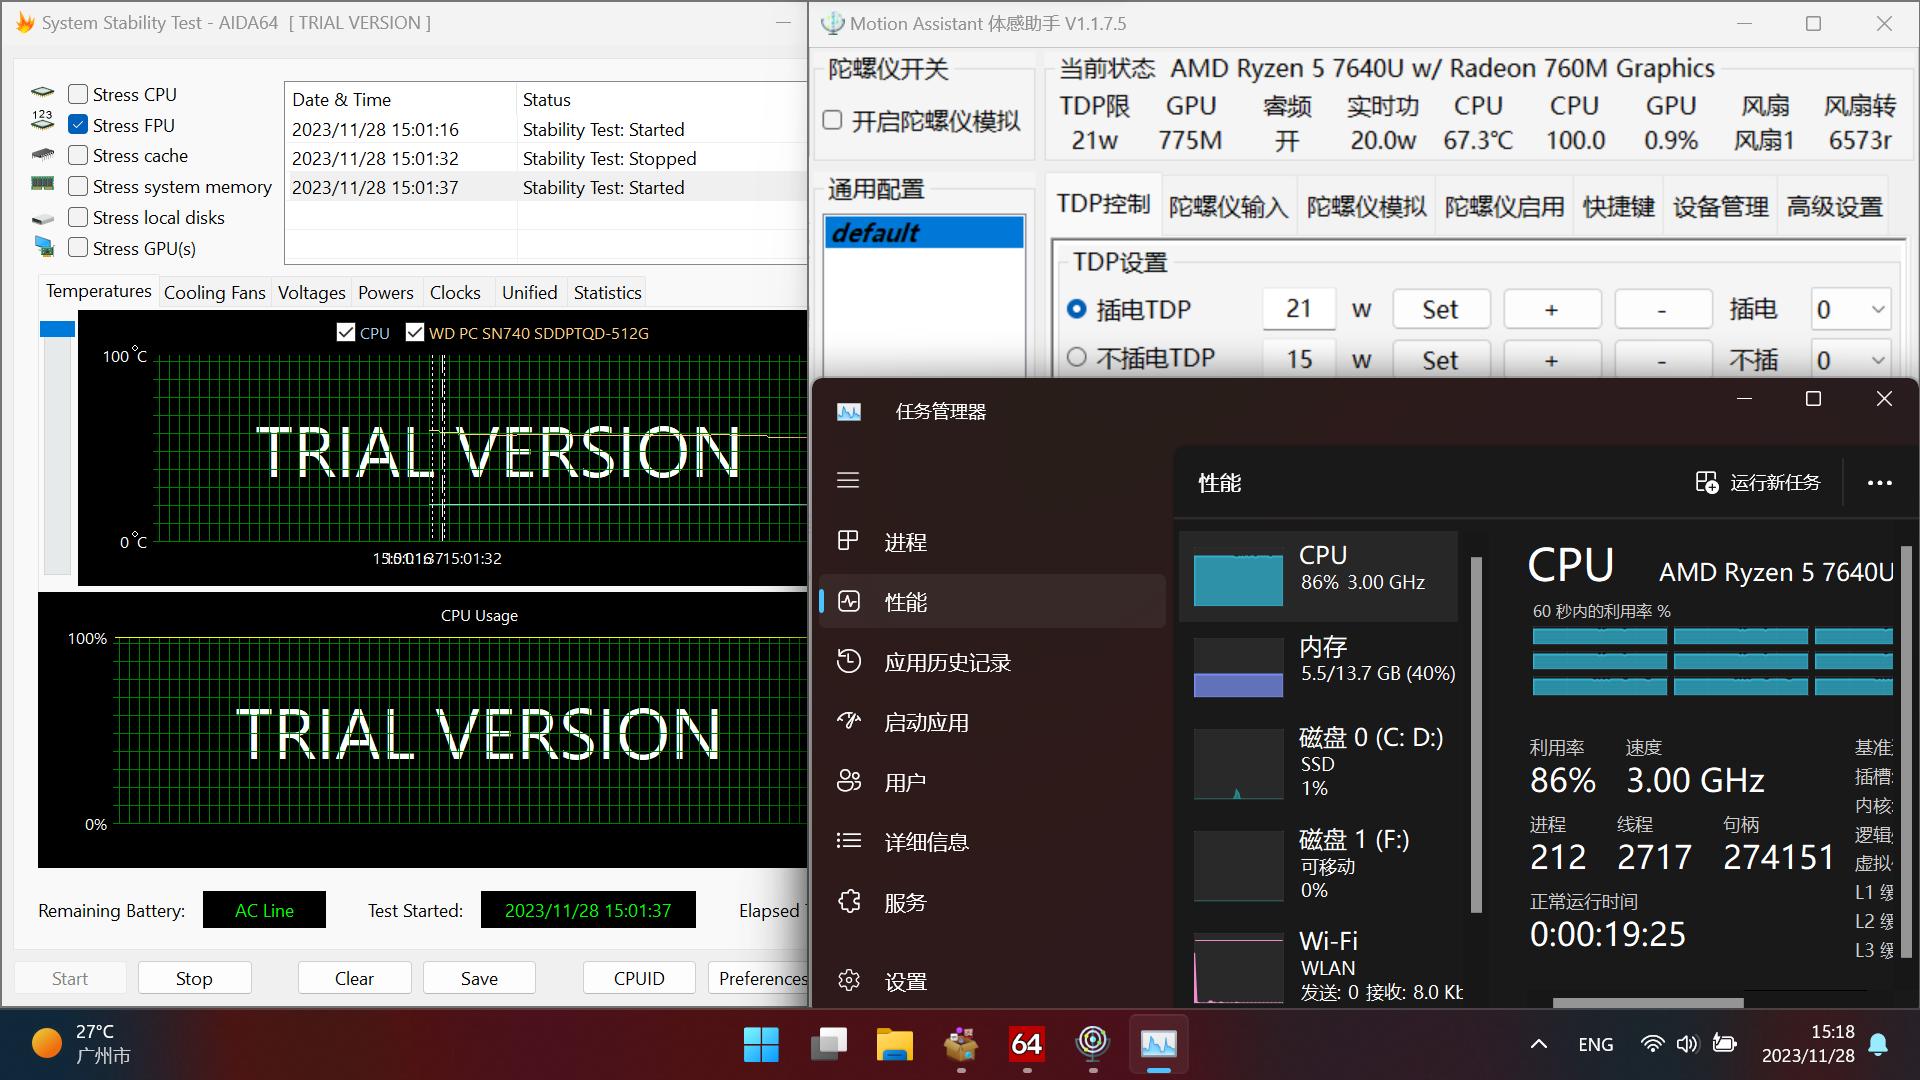1920x1080 pixels.
Task: Click the Stop button in AIDA64
Action: [x=194, y=978]
